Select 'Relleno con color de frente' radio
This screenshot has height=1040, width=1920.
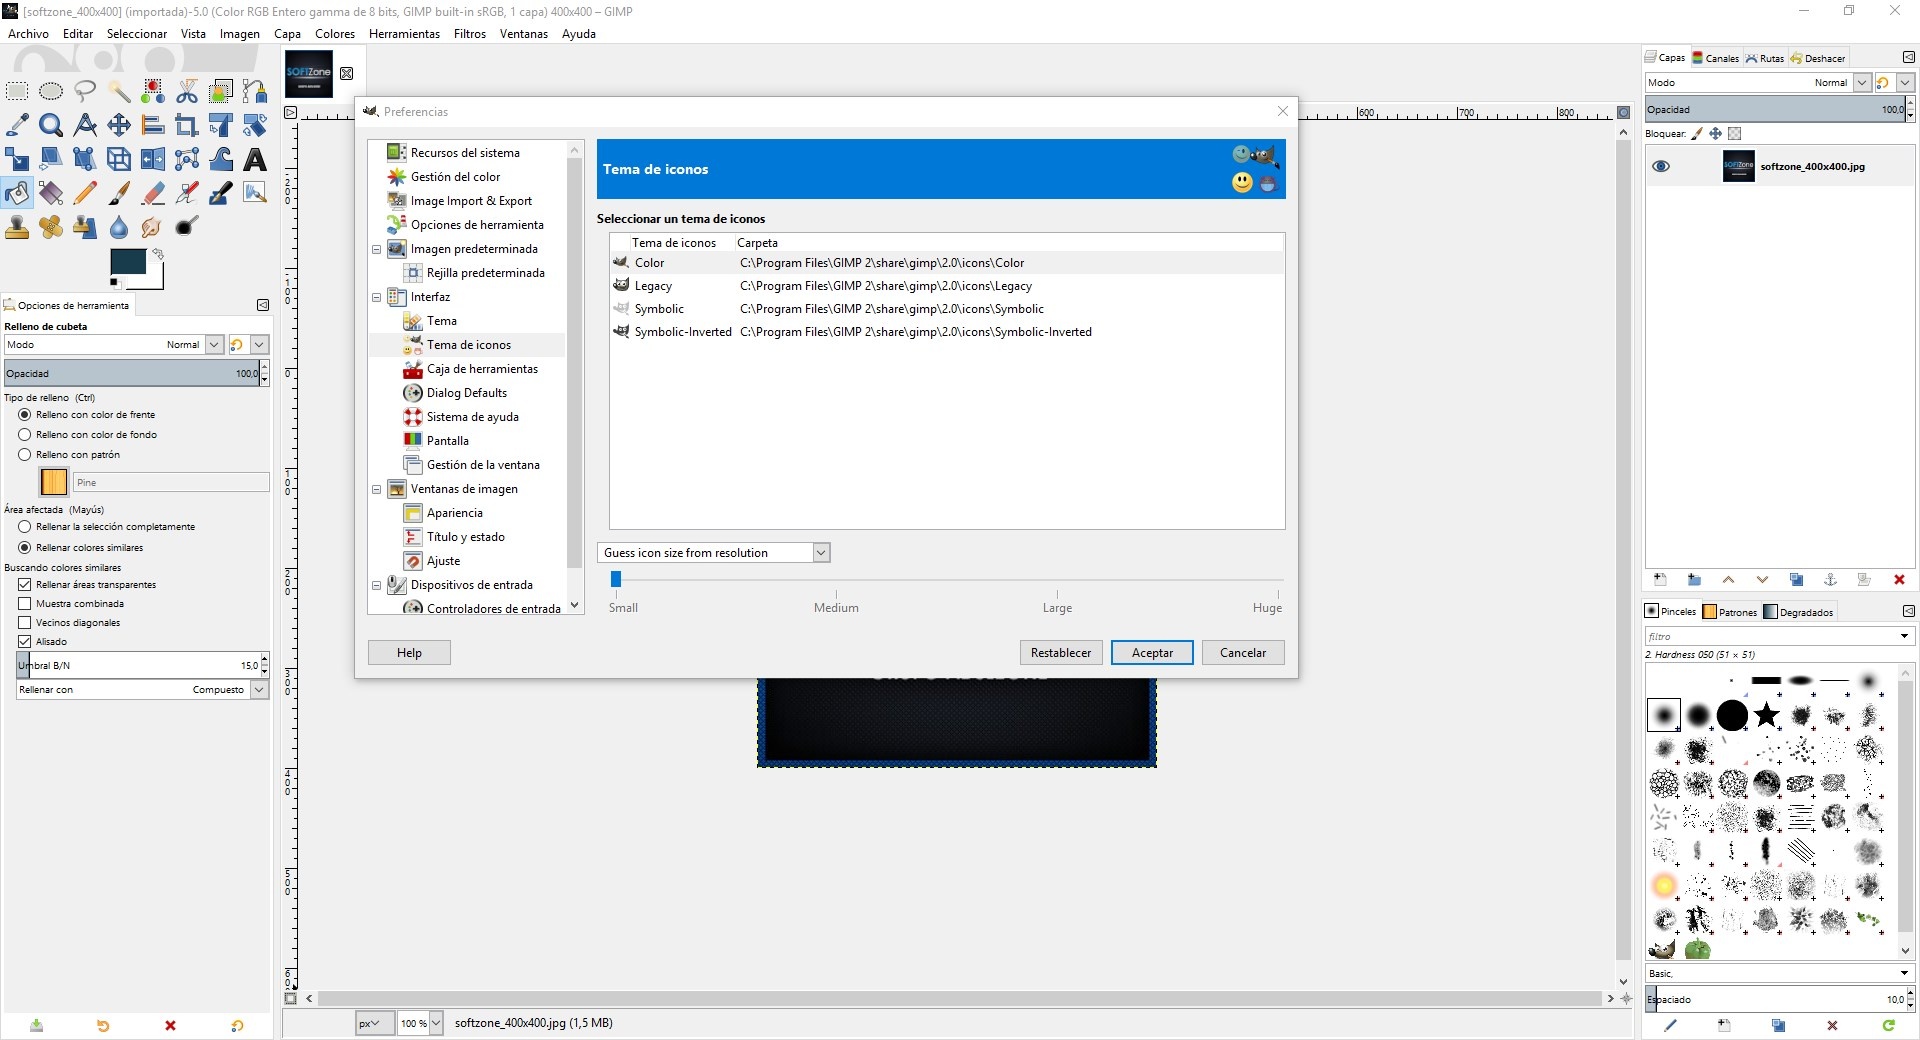(x=25, y=415)
